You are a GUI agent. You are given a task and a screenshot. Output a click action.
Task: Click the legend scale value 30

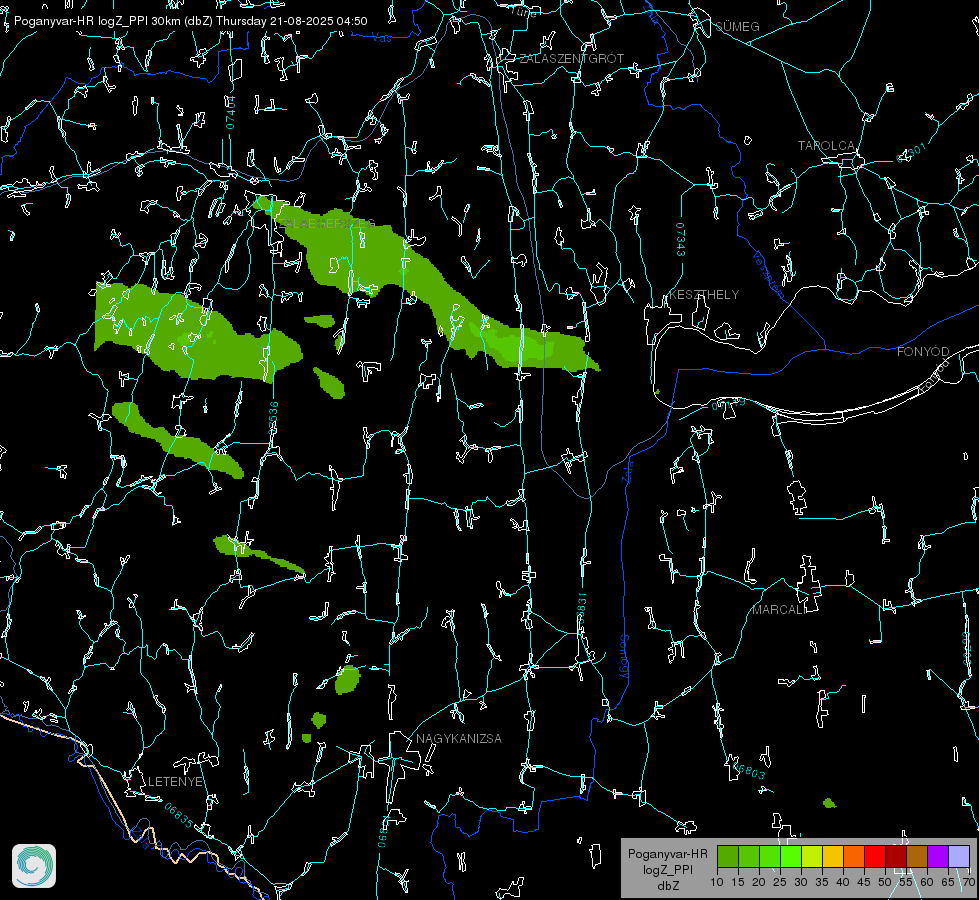pos(801,882)
